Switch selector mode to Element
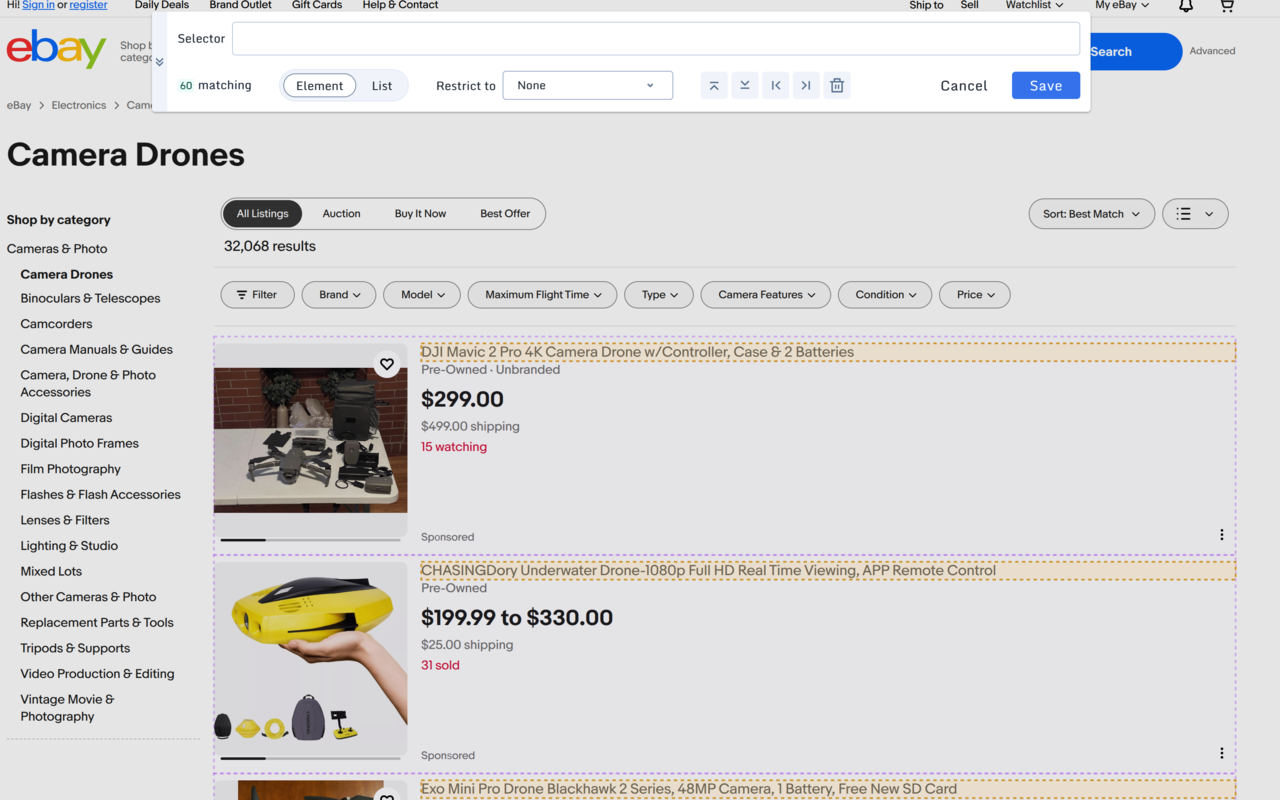Screen dimensions: 1280x800 (320, 86)
